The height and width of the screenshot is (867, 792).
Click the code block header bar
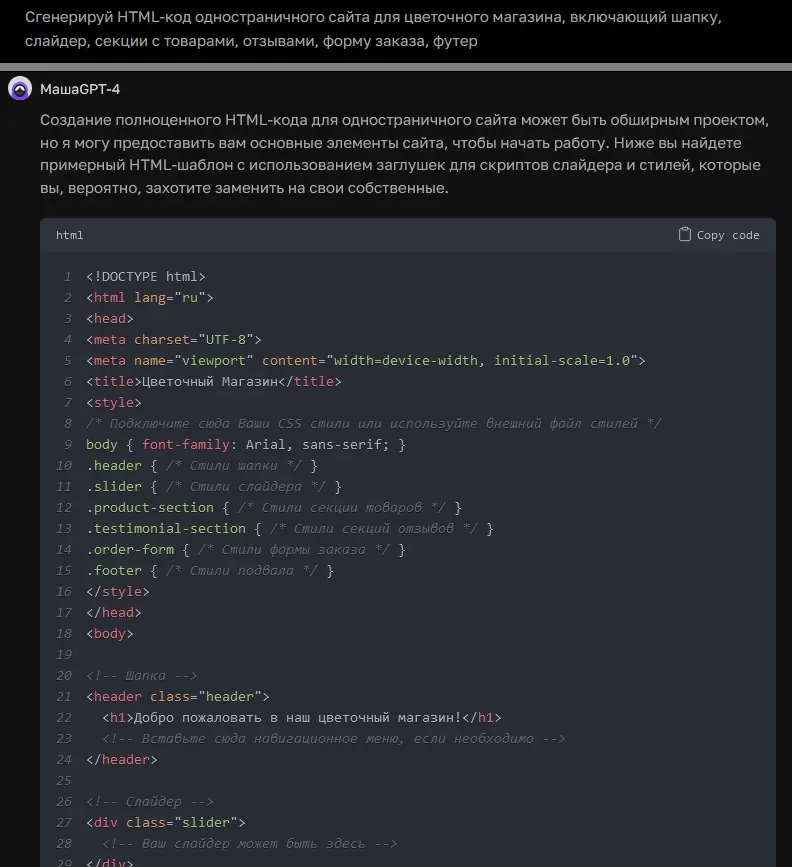(400, 235)
